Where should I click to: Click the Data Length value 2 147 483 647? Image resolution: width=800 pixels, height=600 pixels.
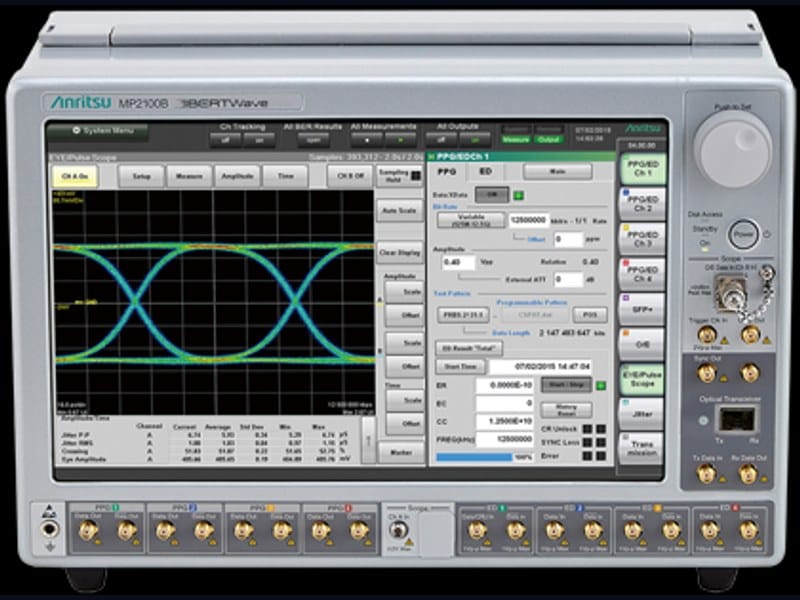(x=565, y=333)
